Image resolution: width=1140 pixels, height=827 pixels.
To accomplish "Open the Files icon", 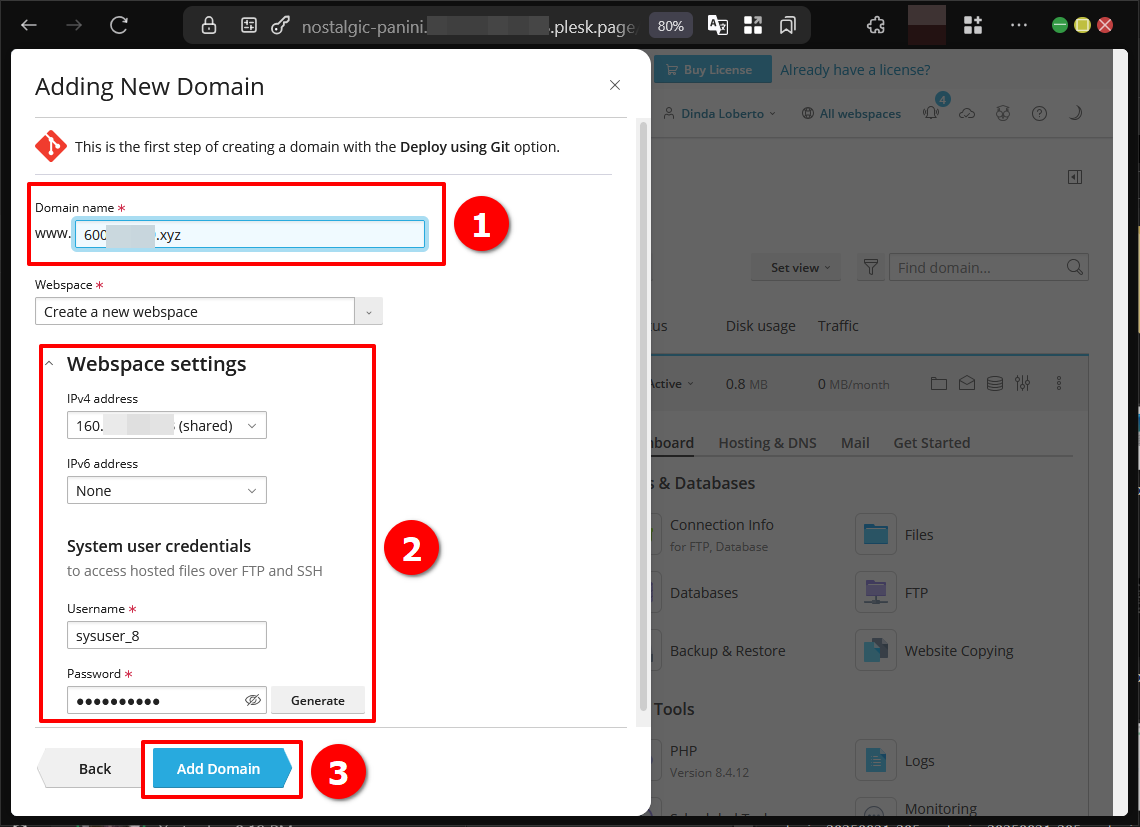I will pos(876,535).
